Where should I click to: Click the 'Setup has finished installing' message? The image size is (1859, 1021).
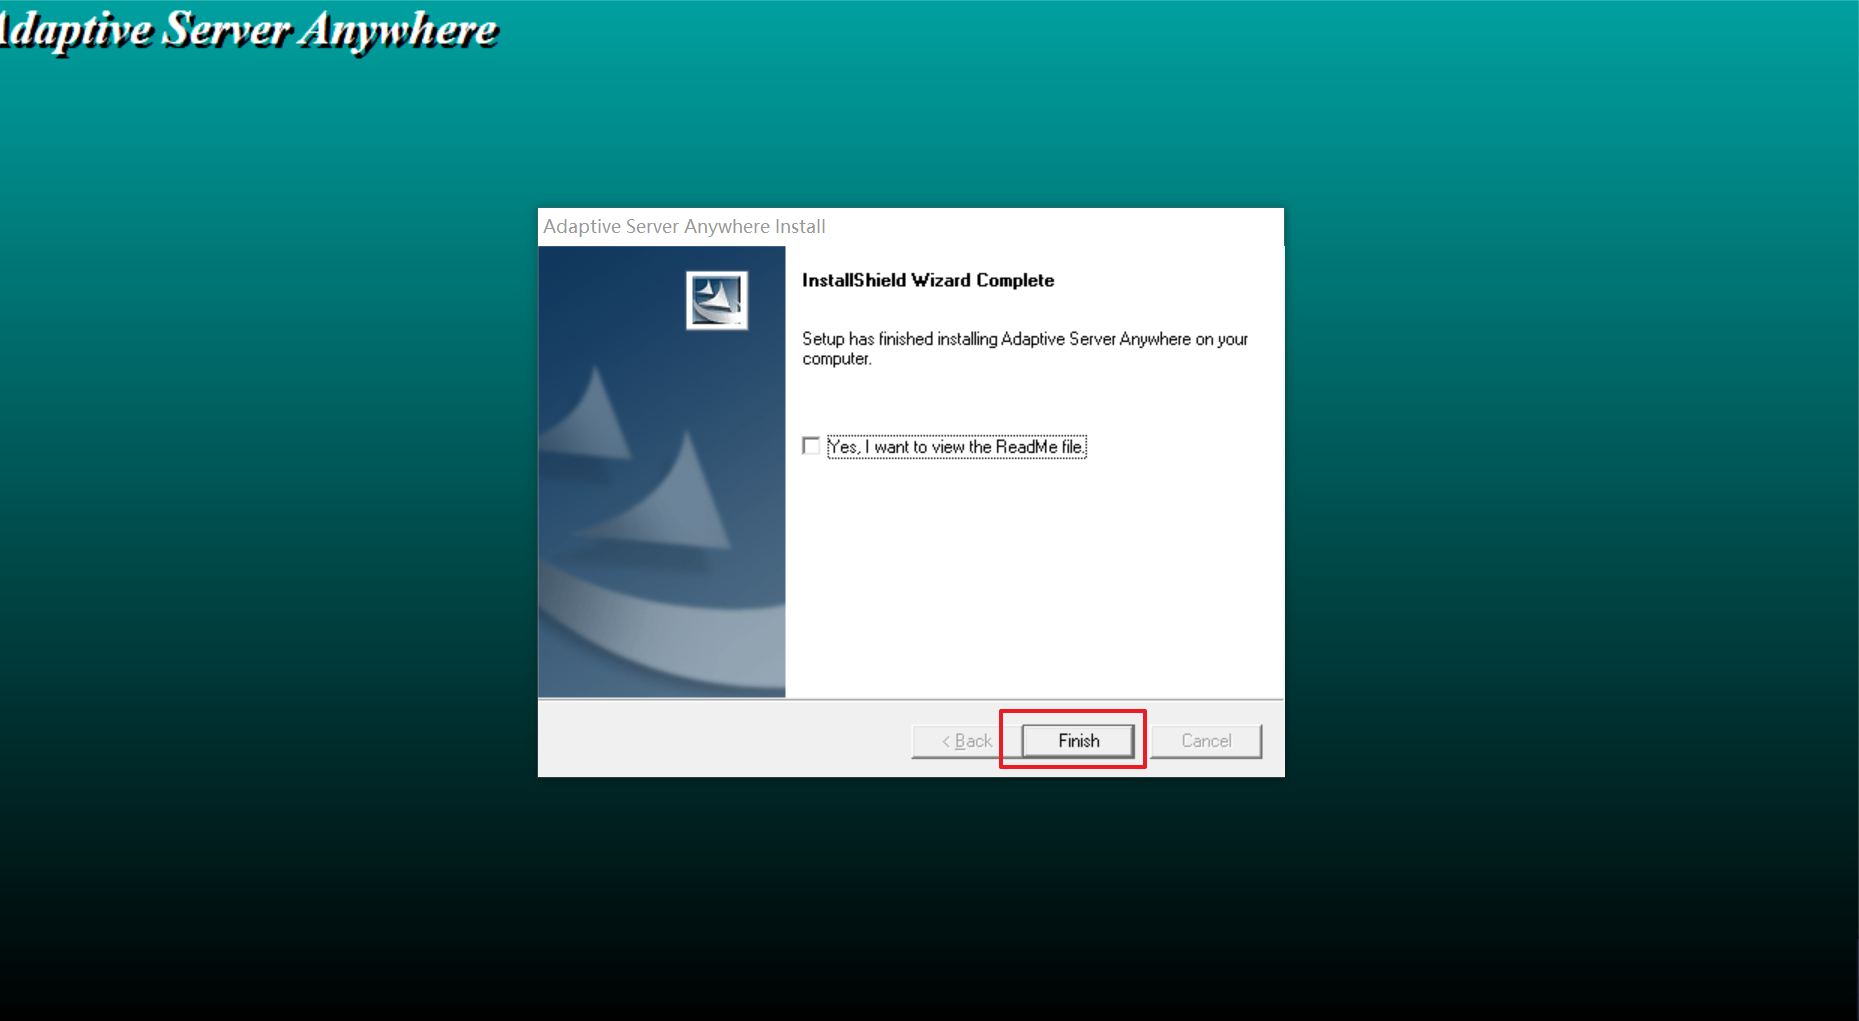click(x=1025, y=349)
